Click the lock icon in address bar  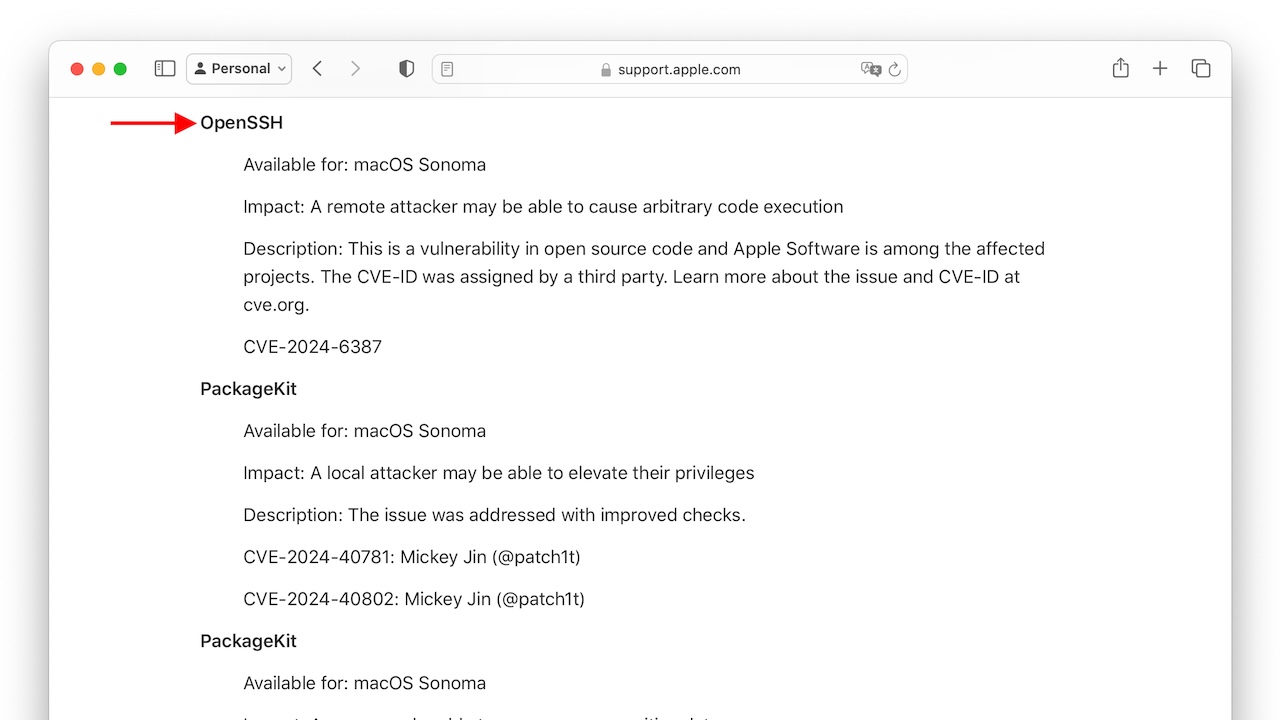pyautogui.click(x=605, y=70)
